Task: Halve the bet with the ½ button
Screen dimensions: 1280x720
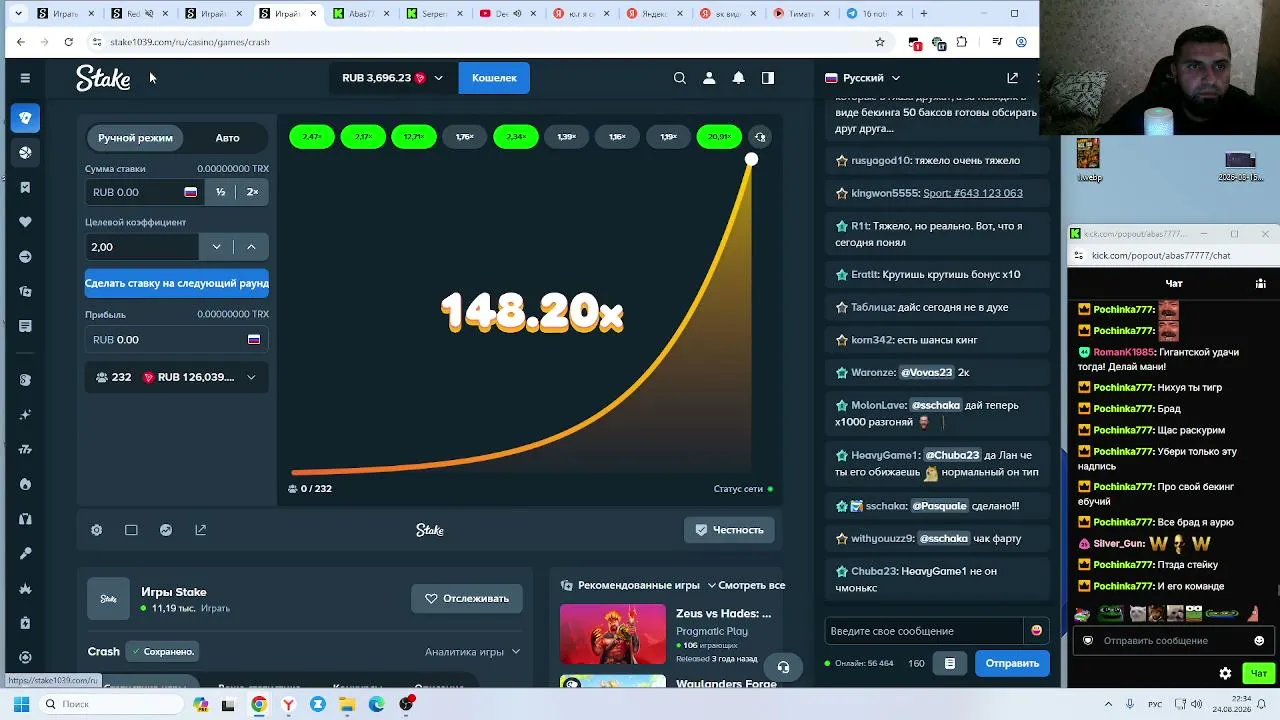Action: click(x=220, y=192)
